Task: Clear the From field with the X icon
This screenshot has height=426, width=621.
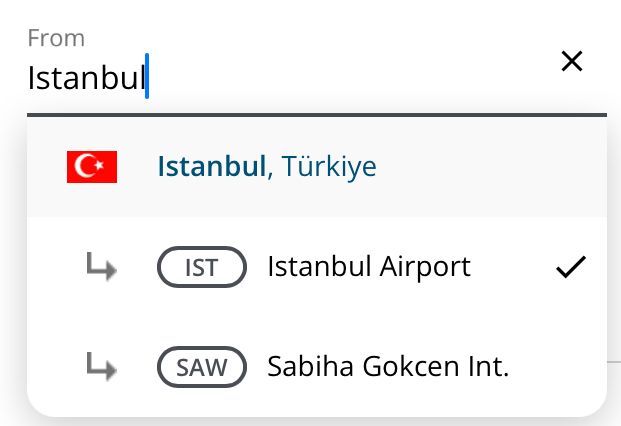Action: point(572,61)
